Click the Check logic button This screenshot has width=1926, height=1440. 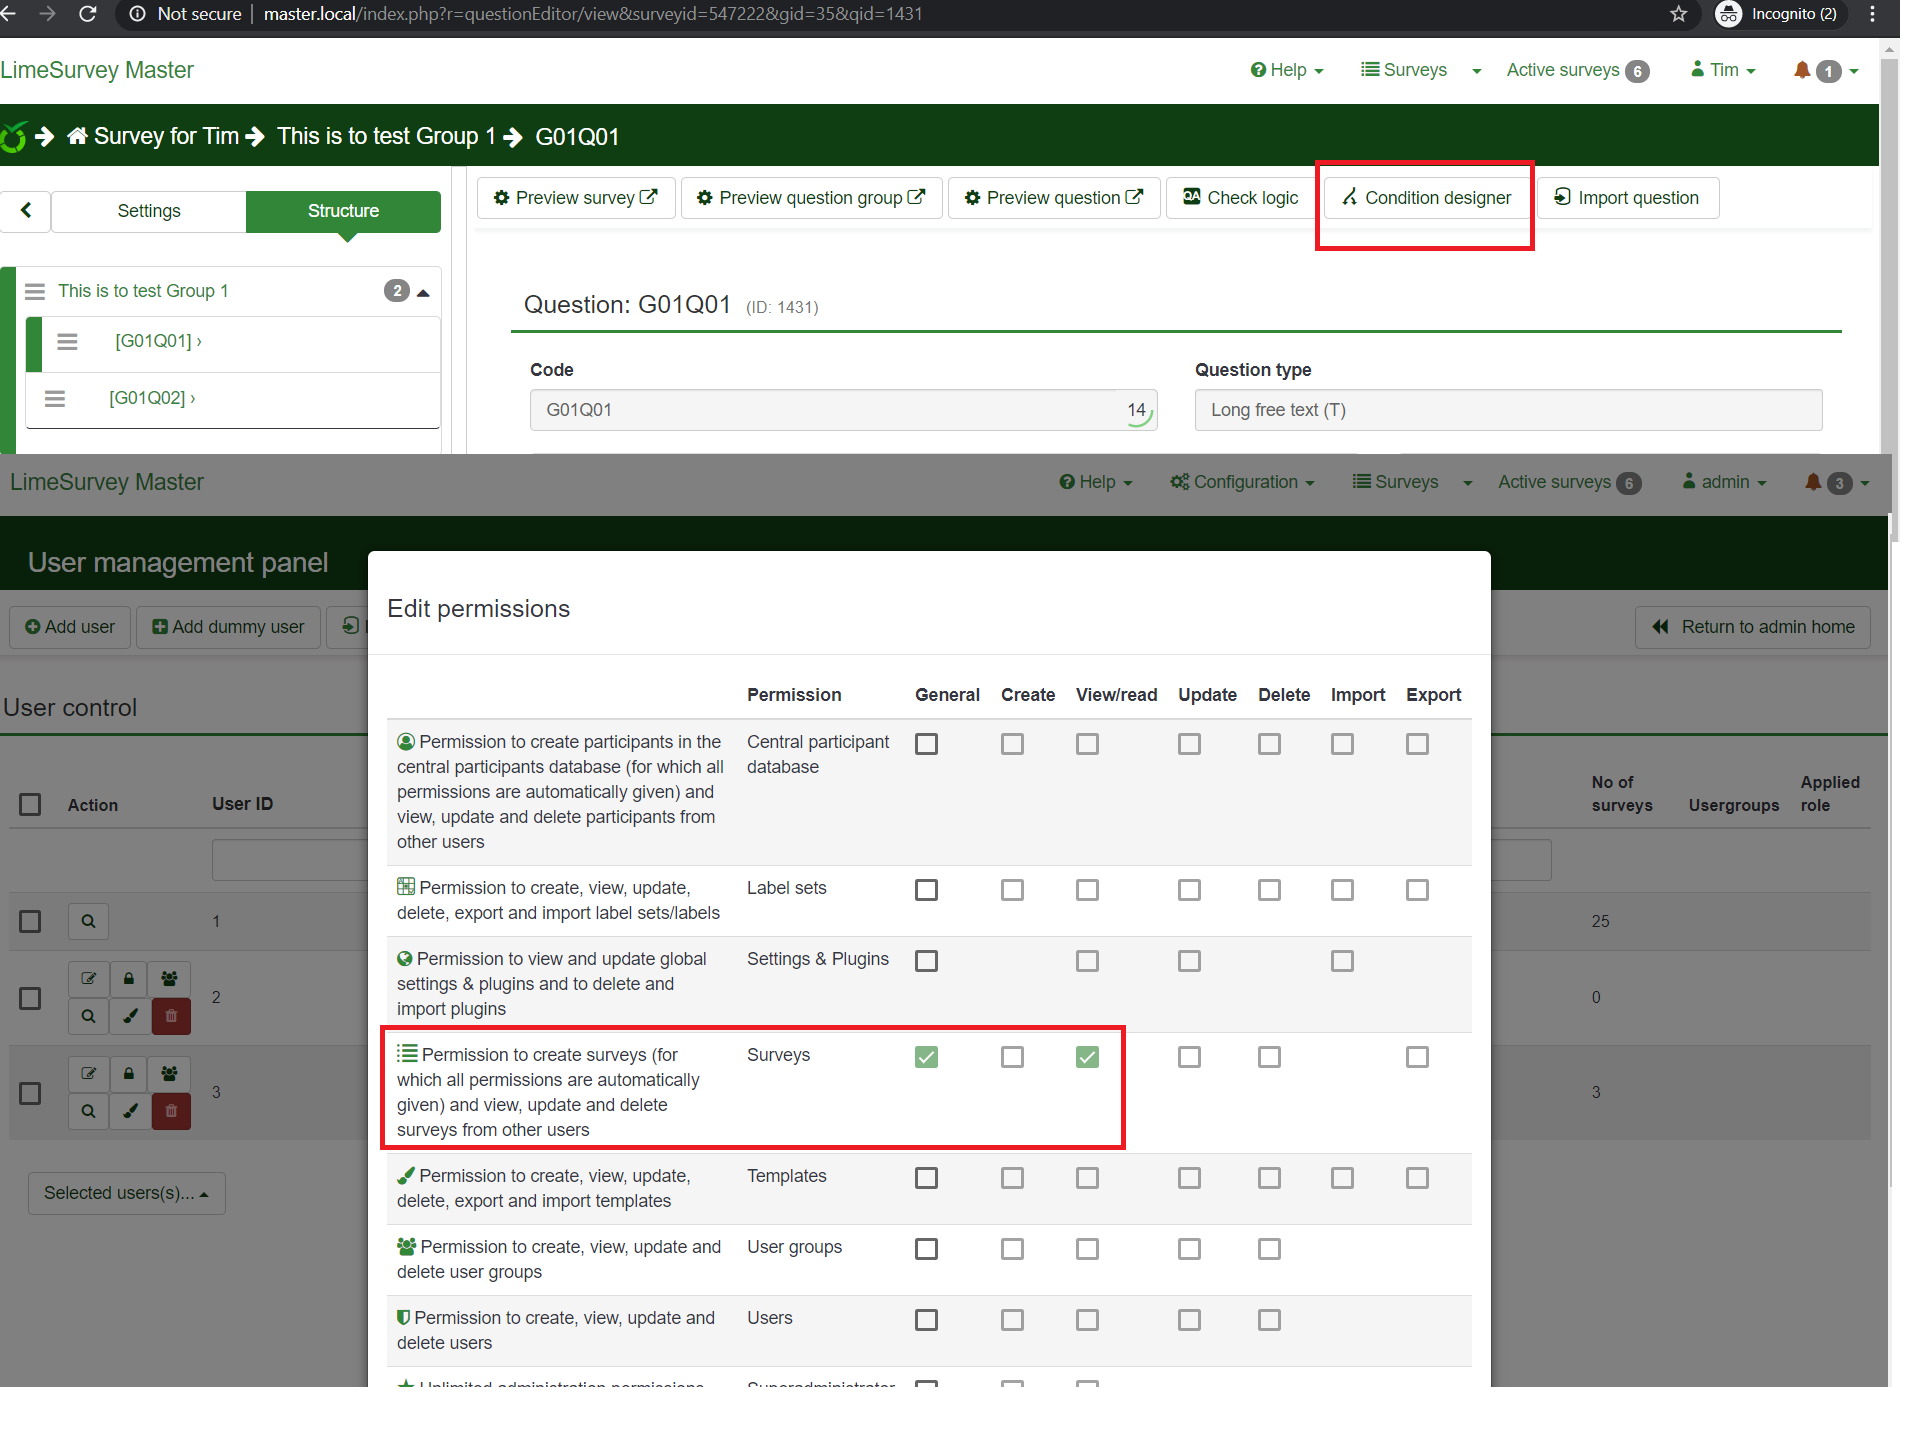point(1240,198)
